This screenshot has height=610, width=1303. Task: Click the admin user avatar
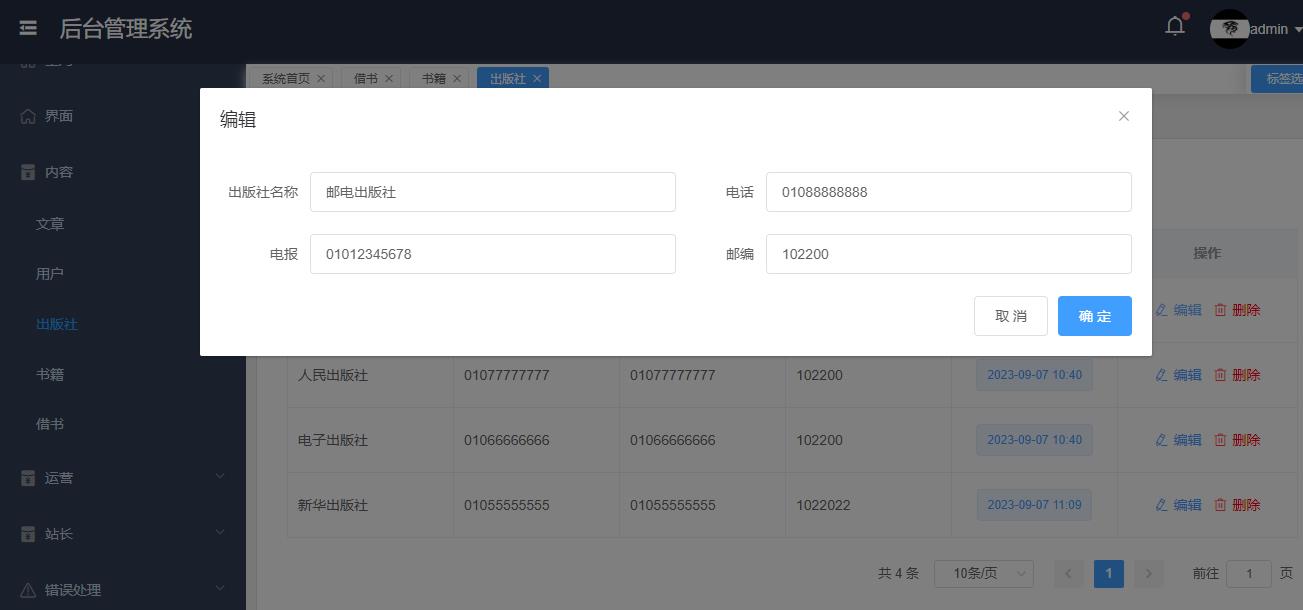click(x=1229, y=29)
